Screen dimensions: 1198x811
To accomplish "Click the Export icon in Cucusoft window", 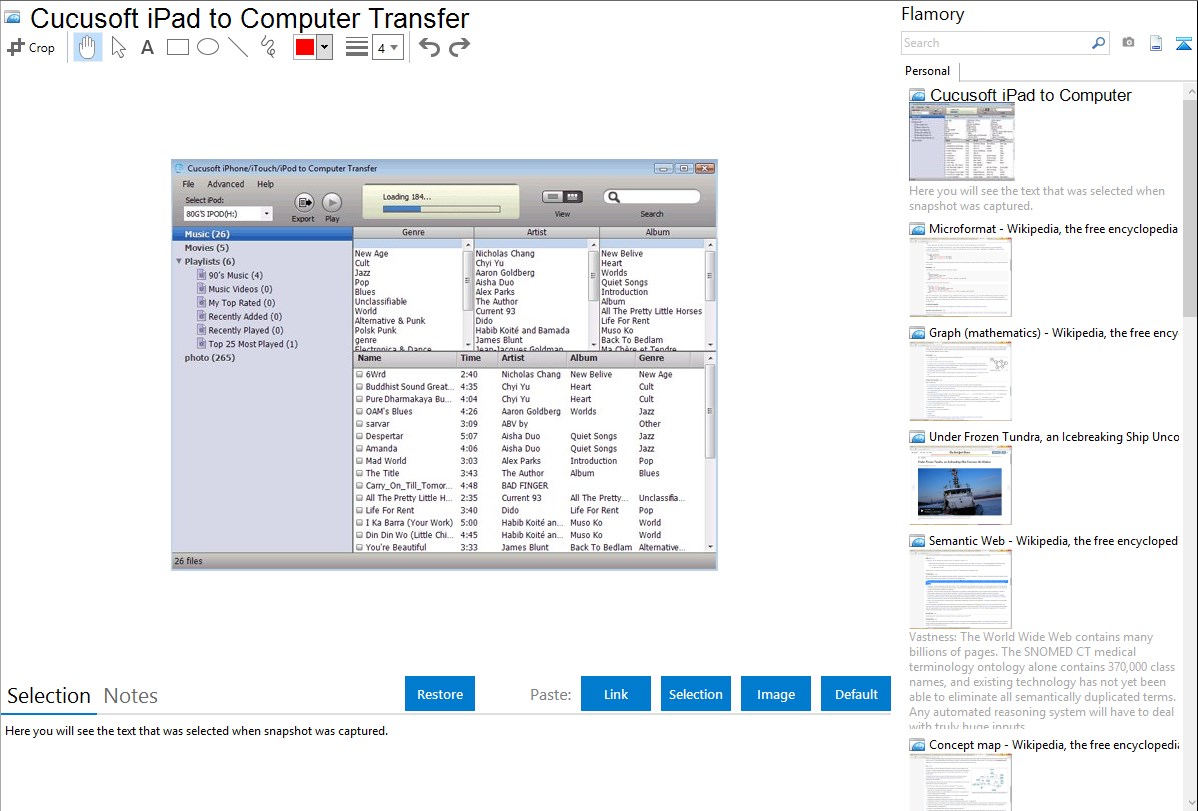I will tap(303, 202).
